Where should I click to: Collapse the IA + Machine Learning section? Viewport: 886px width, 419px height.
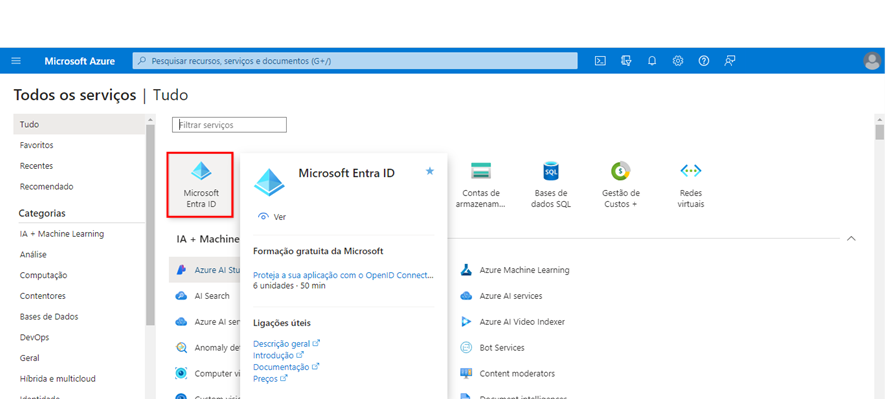(x=851, y=239)
